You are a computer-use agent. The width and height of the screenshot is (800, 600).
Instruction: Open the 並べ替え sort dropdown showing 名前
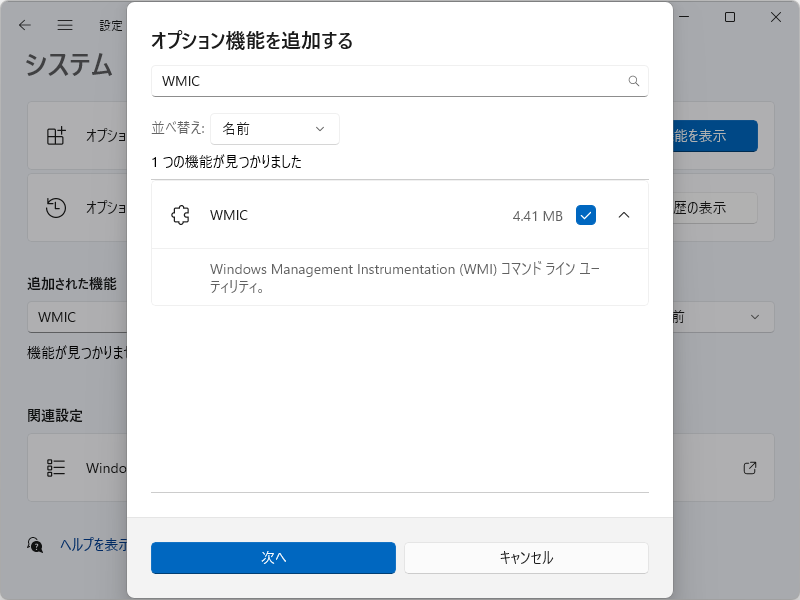275,129
